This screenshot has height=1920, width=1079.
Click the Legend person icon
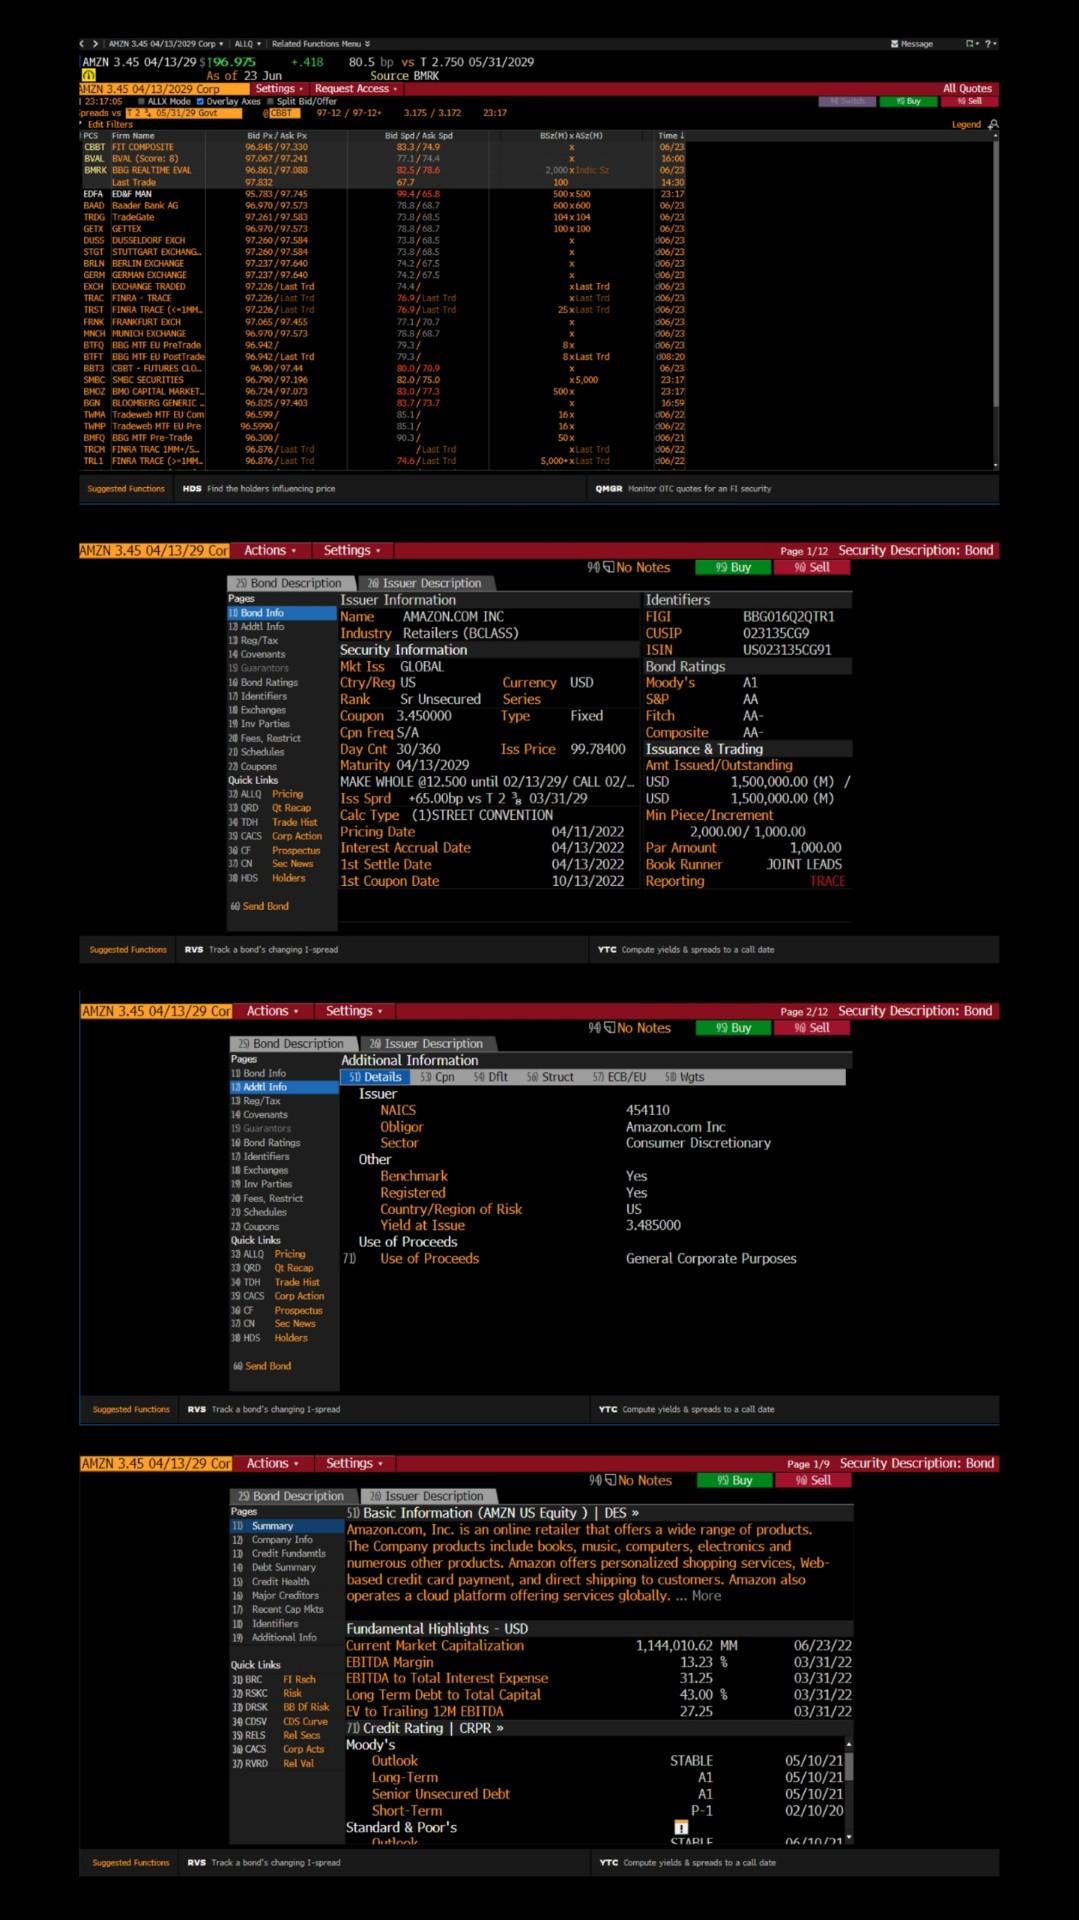click(993, 124)
